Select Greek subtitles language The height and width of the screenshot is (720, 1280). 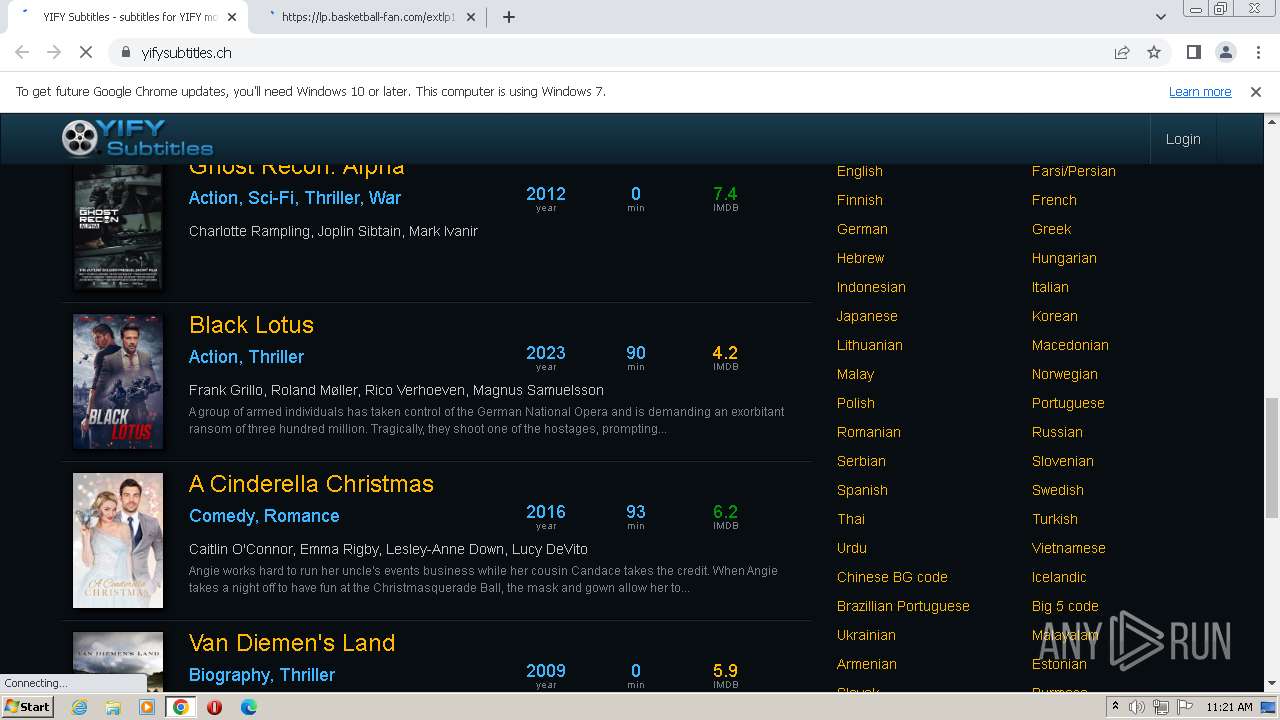click(1051, 229)
